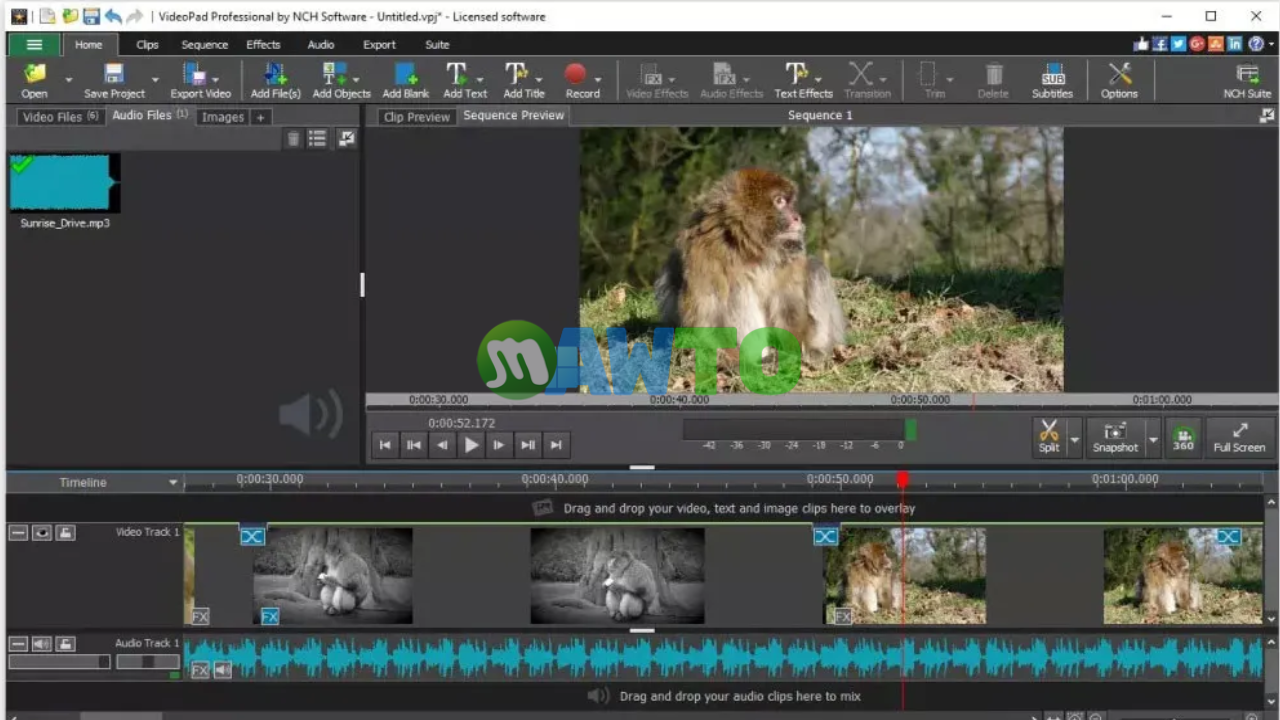Image resolution: width=1280 pixels, height=720 pixels.
Task: Click the Add Objects icon
Action: (x=334, y=74)
